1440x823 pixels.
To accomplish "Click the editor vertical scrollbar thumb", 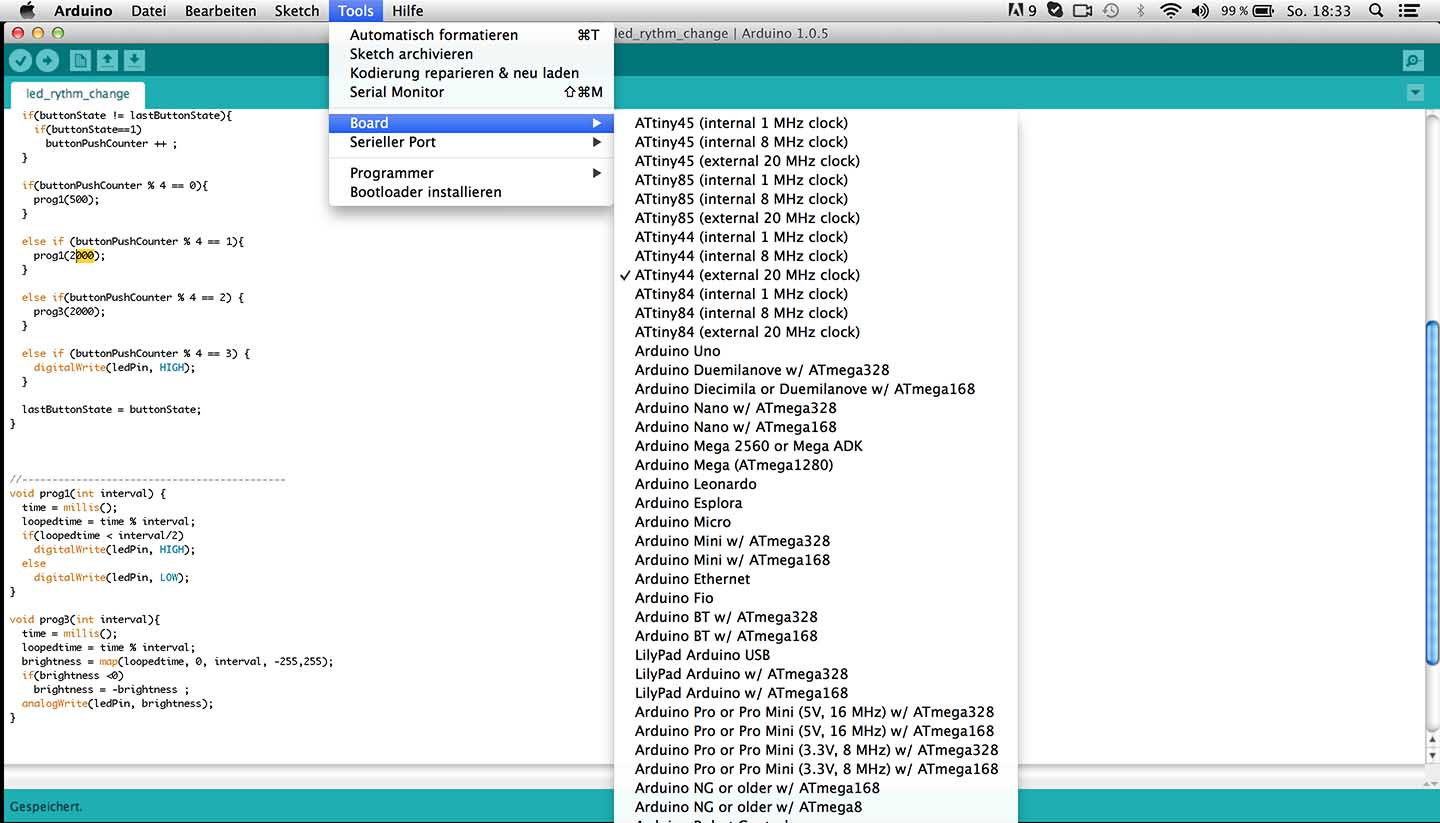I will (1432, 491).
